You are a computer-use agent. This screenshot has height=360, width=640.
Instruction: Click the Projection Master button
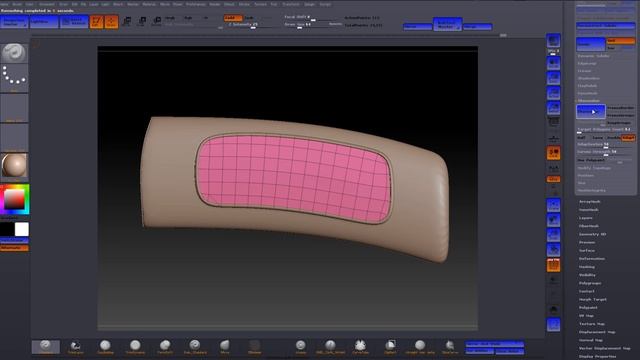click(x=14, y=22)
